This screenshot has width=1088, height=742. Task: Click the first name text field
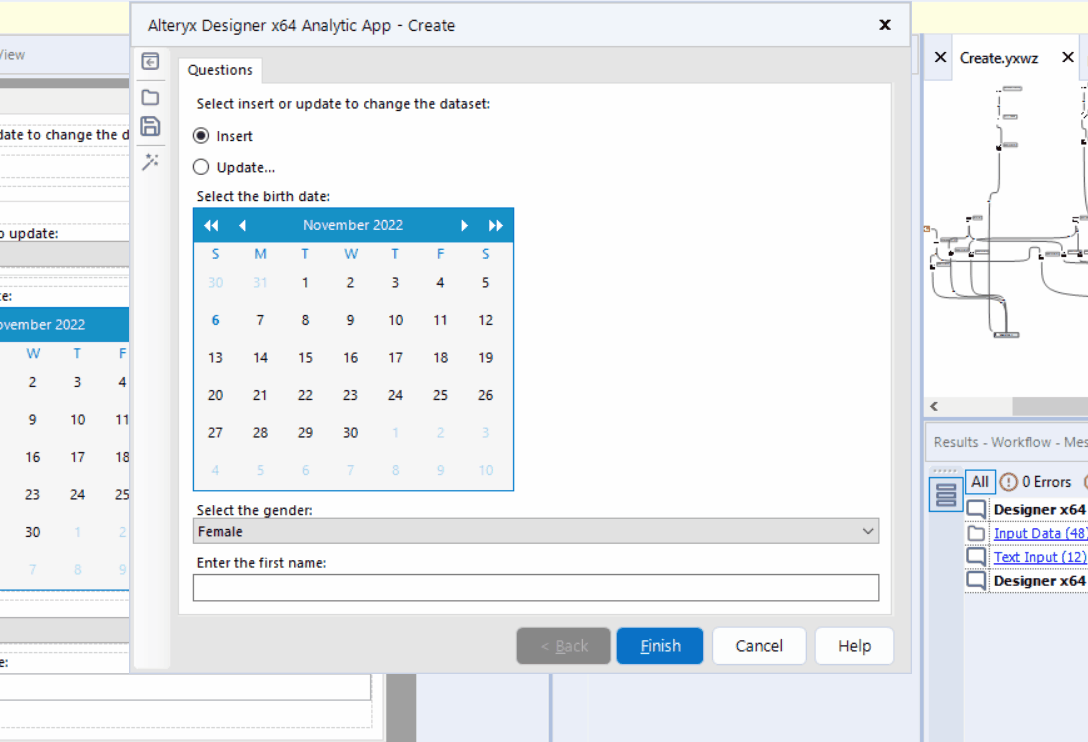(x=536, y=588)
